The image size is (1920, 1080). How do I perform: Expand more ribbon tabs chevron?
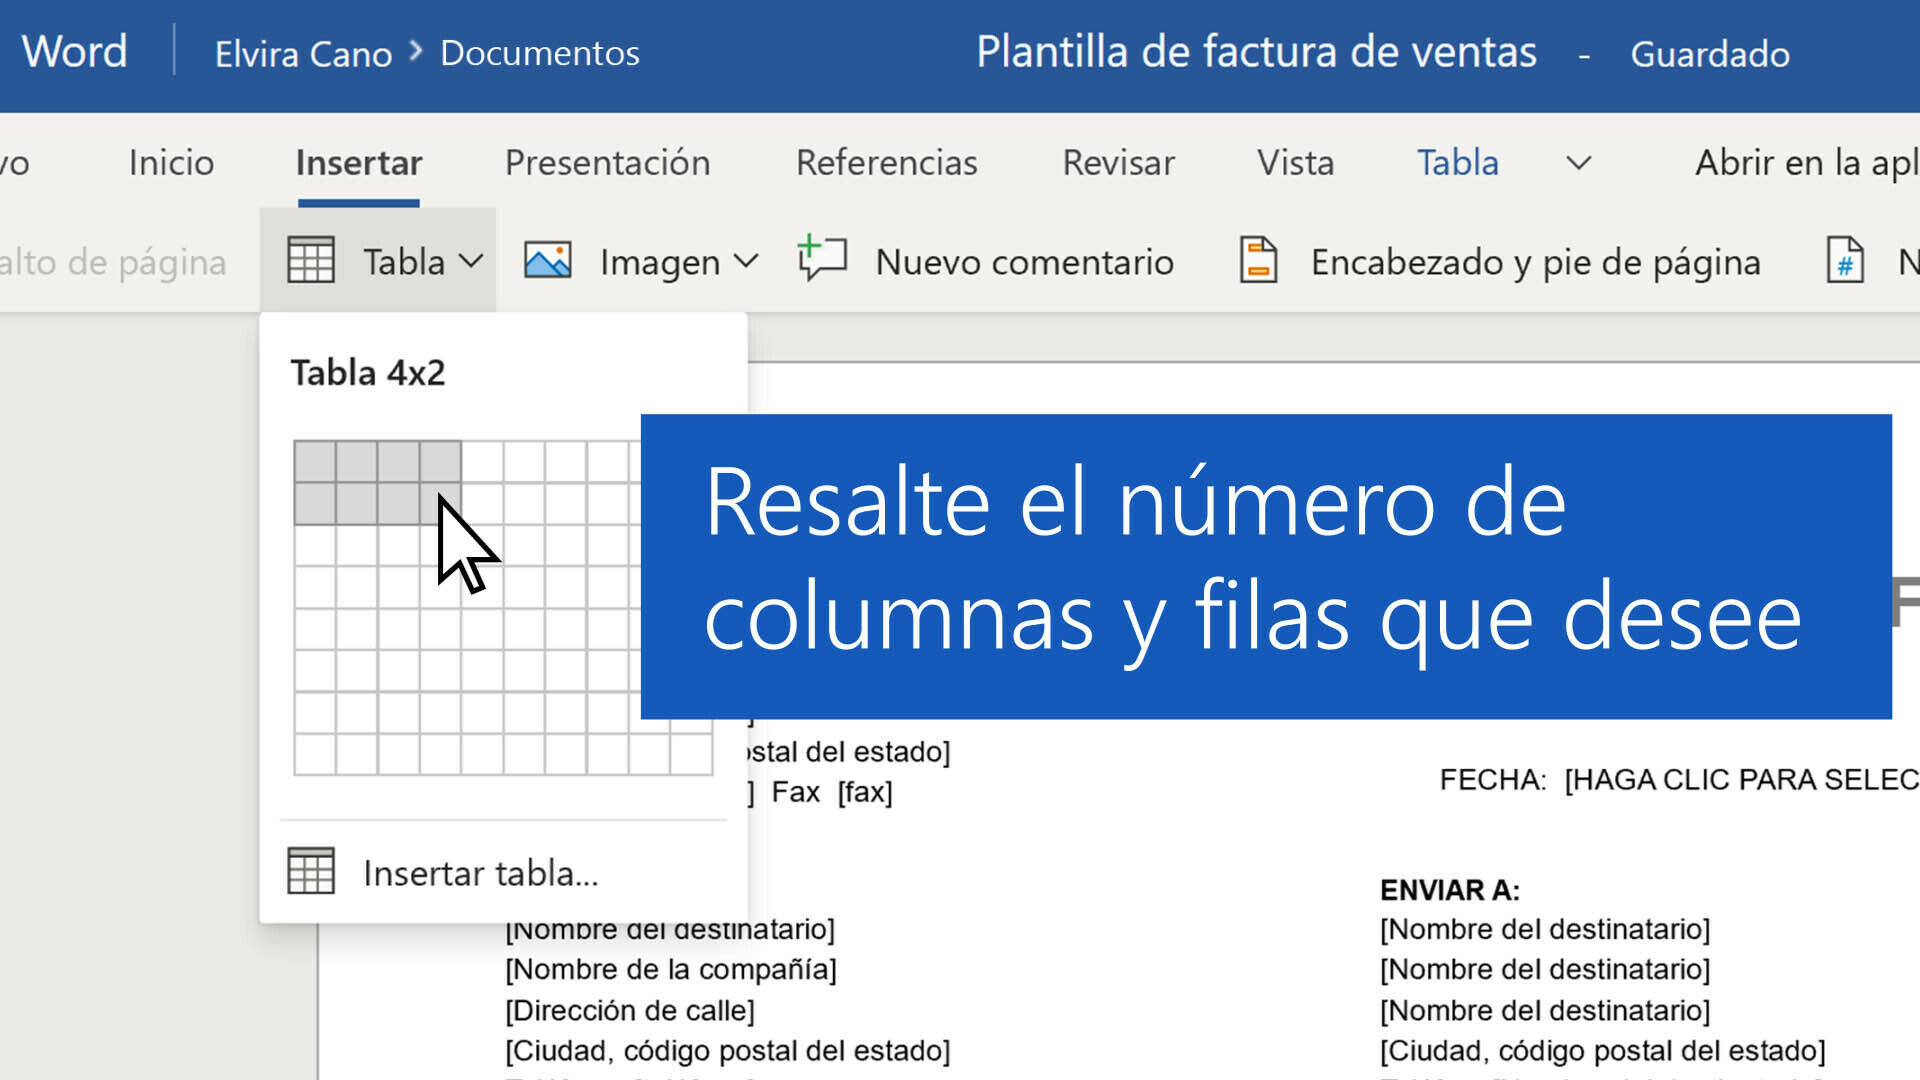(x=1578, y=163)
